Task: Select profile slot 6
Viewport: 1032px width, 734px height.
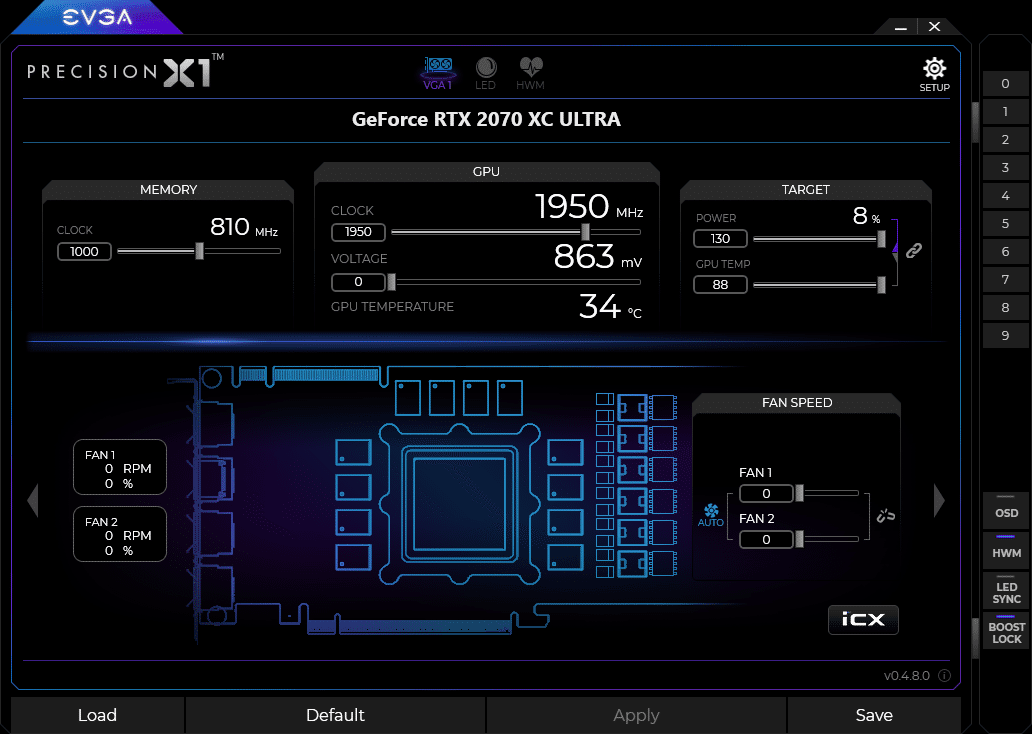Action: click(1005, 251)
